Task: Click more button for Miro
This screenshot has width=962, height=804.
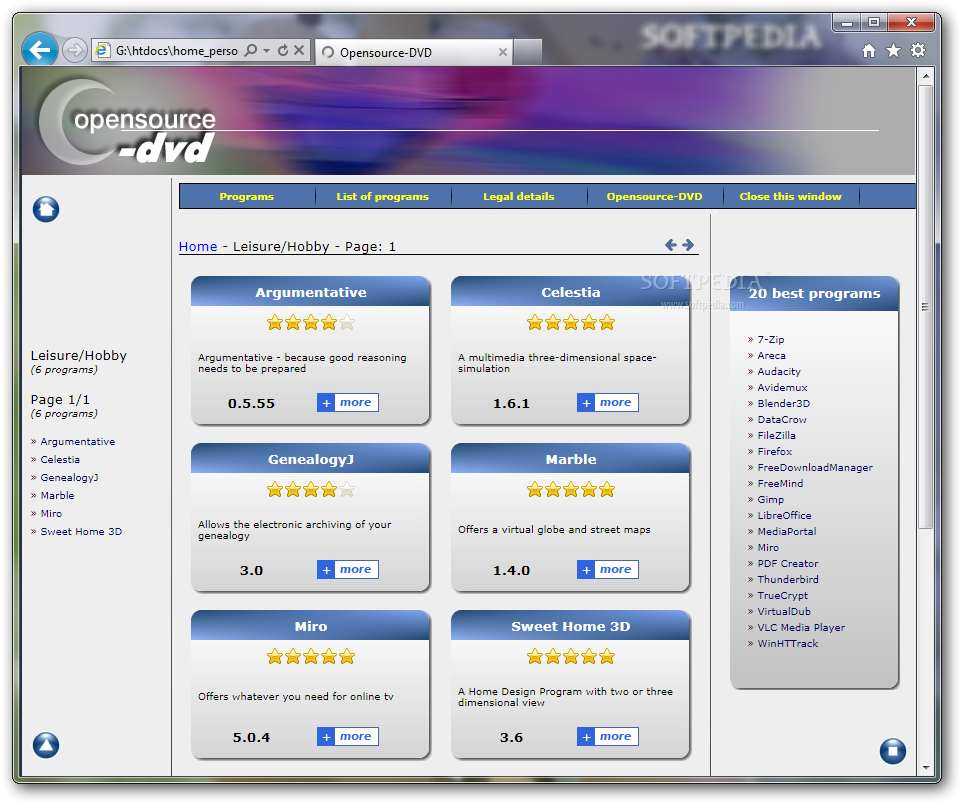Action: pyautogui.click(x=348, y=736)
